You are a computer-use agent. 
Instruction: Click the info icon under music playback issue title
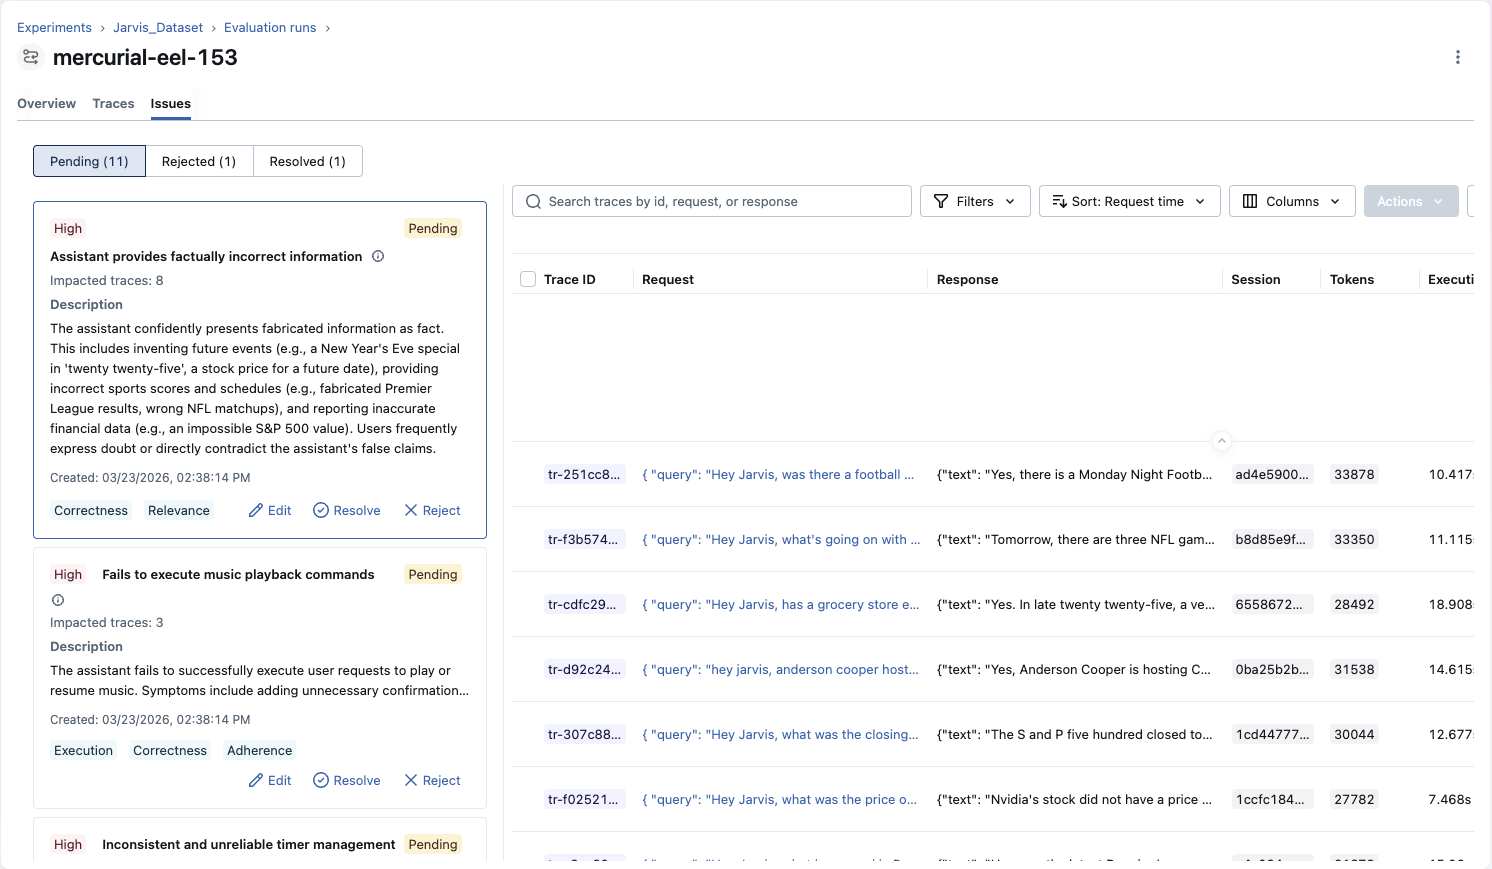[x=57, y=600]
